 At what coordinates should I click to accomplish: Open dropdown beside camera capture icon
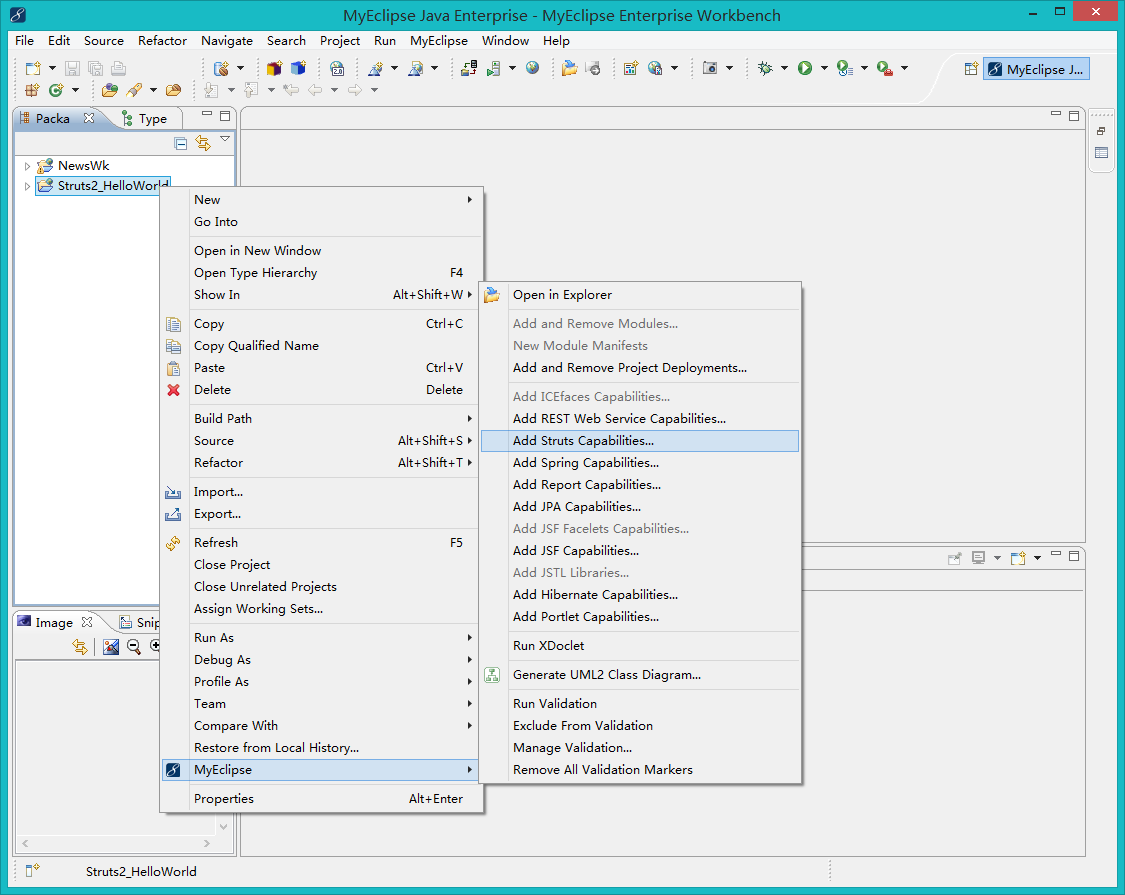pos(730,68)
